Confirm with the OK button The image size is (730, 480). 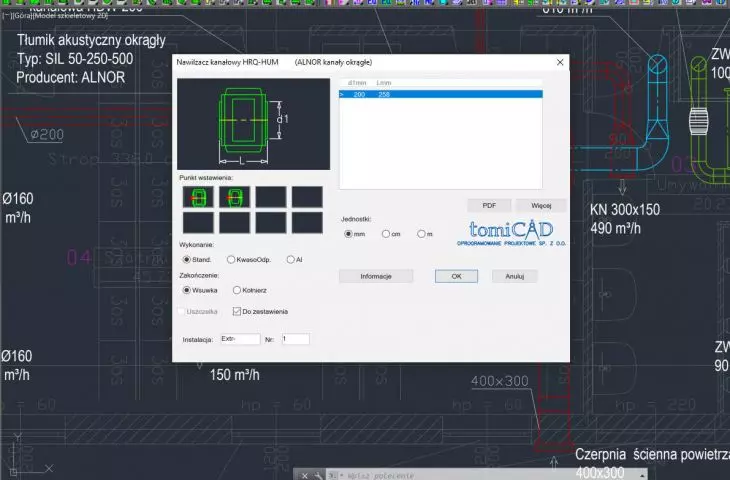pyautogui.click(x=456, y=276)
